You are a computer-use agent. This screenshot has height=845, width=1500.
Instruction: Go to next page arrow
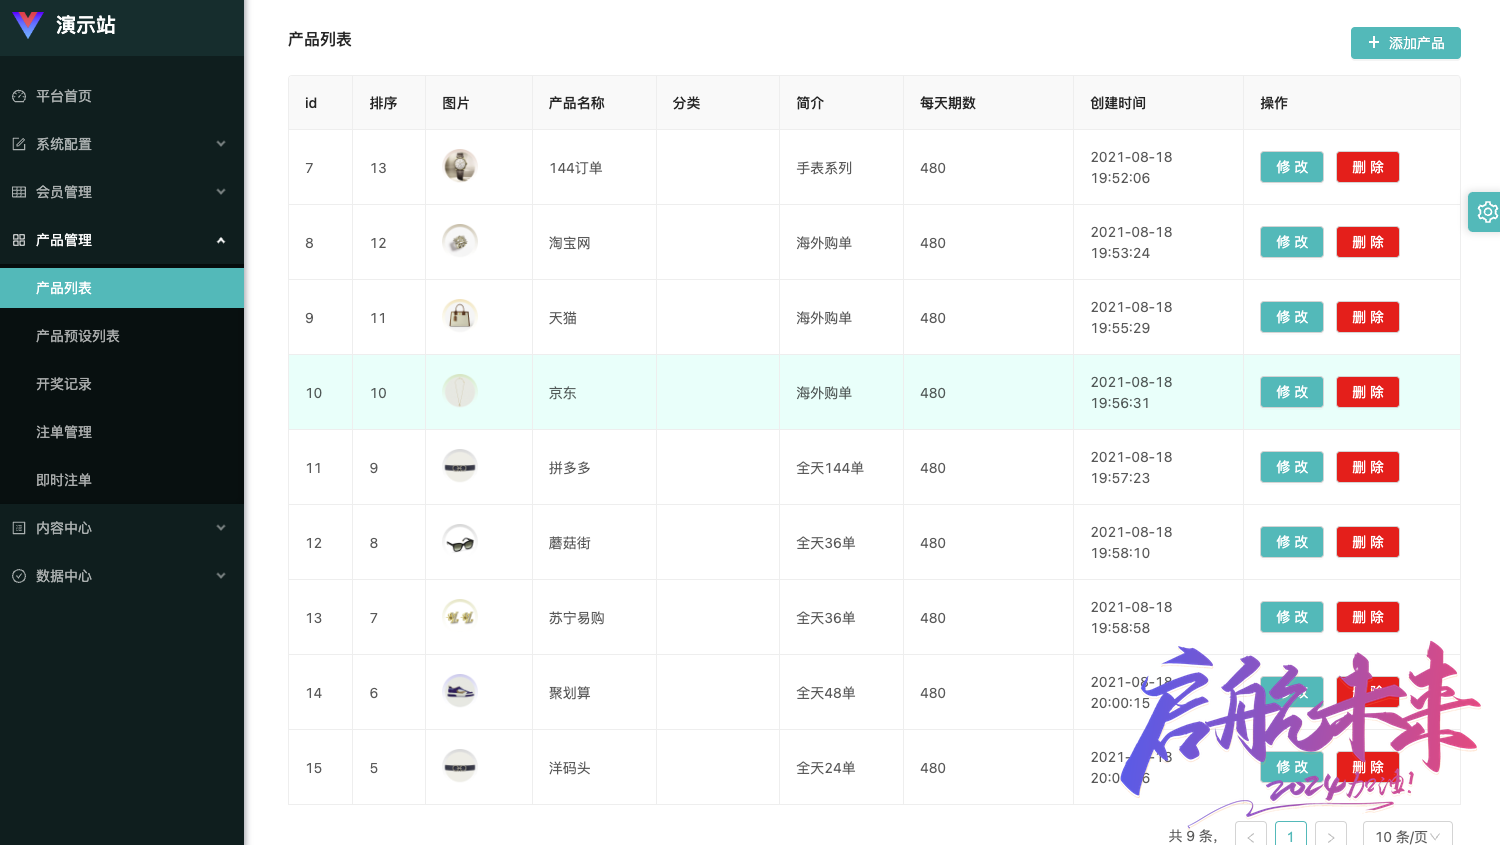pyautogui.click(x=1331, y=835)
